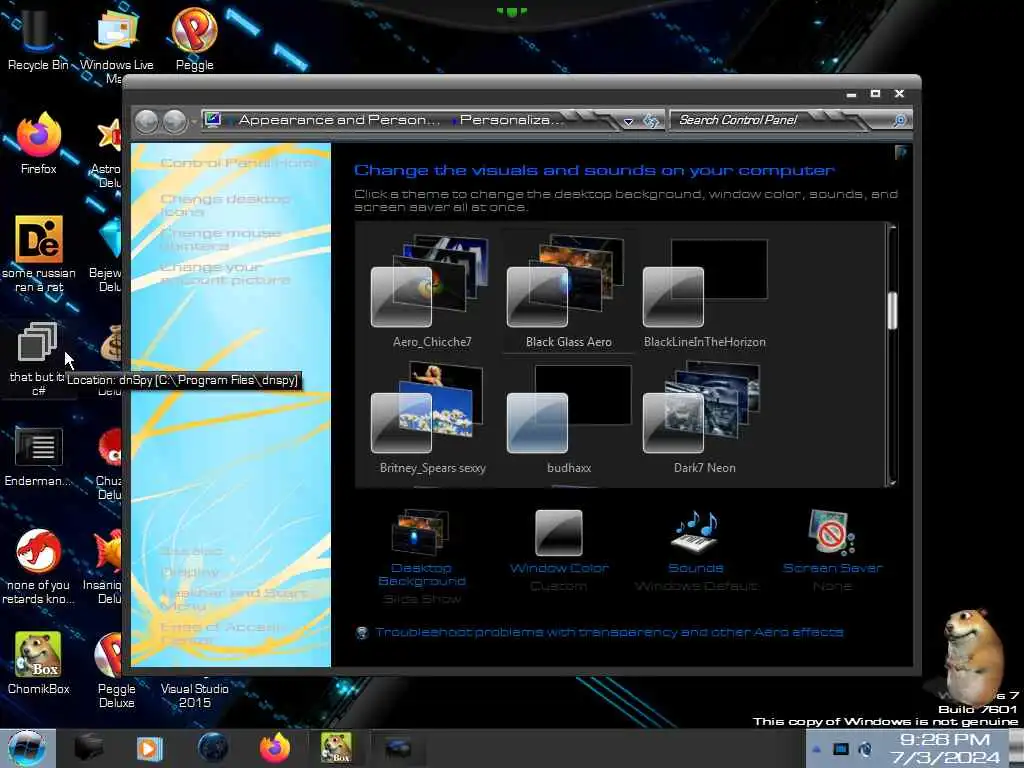Select the Britney_Spears sexxy theme

click(432, 418)
